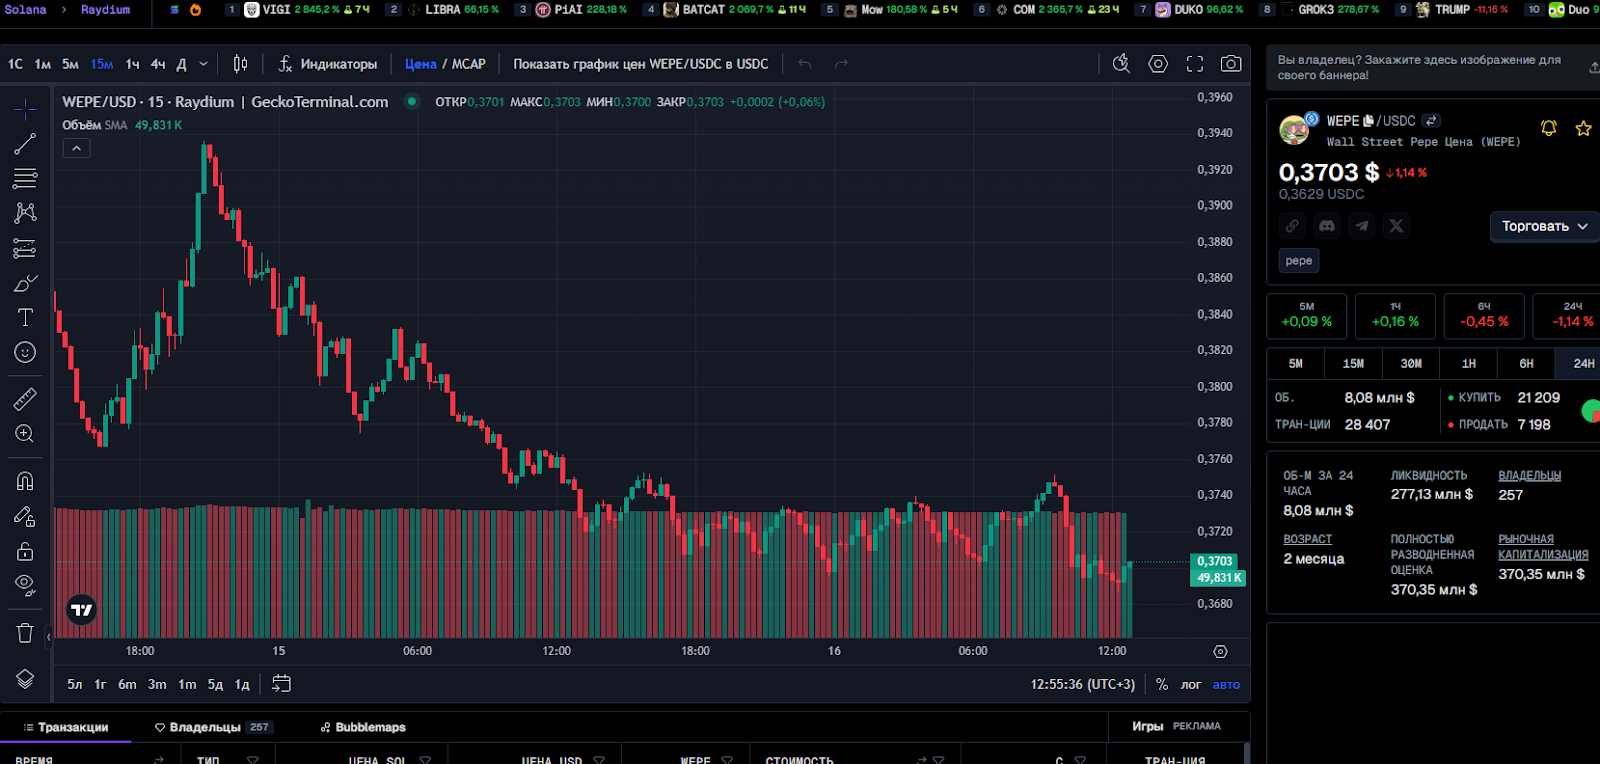
Task: Show WEPE/USDC price chart in USDC
Action: point(641,64)
